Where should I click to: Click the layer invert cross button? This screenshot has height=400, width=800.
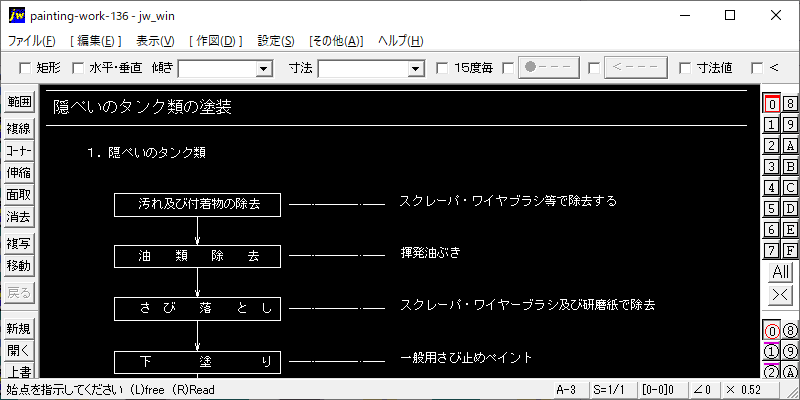781,294
